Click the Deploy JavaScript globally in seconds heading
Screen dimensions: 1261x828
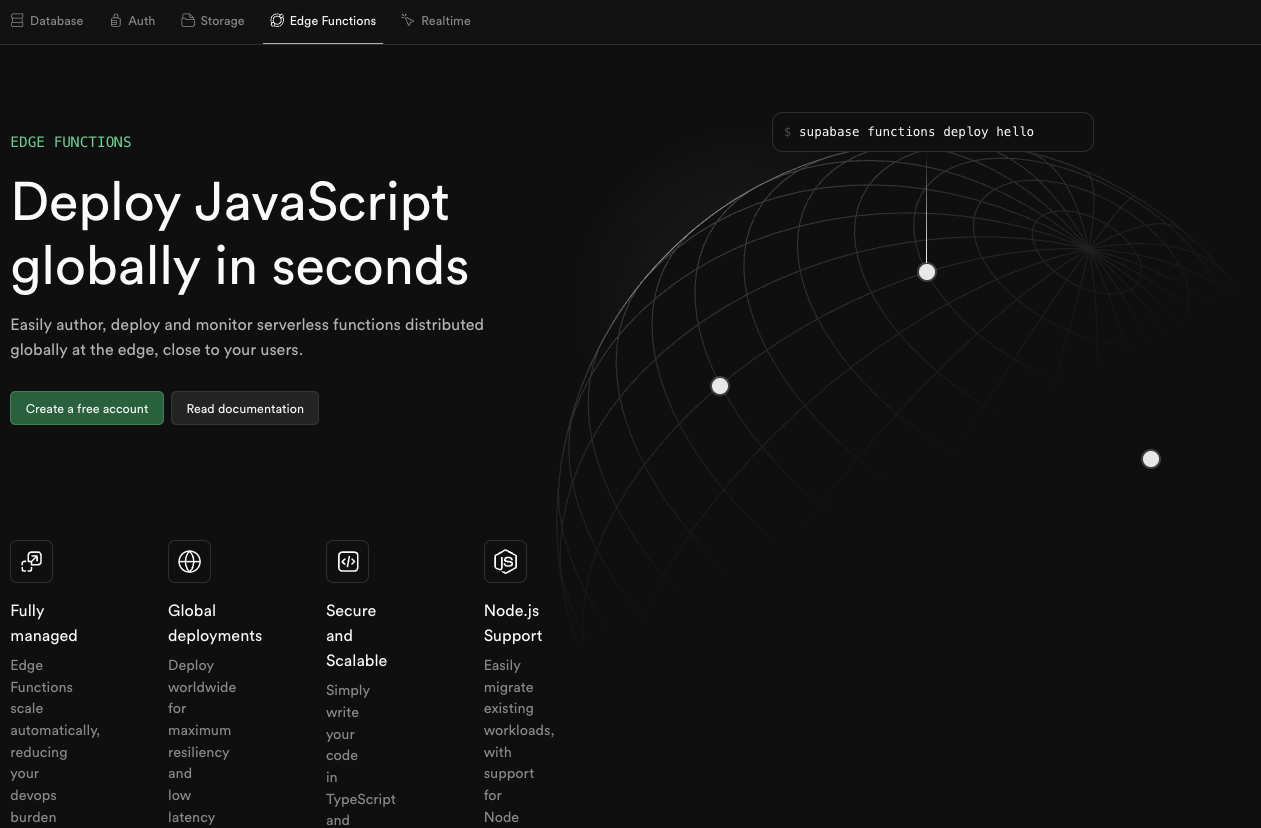click(240, 235)
